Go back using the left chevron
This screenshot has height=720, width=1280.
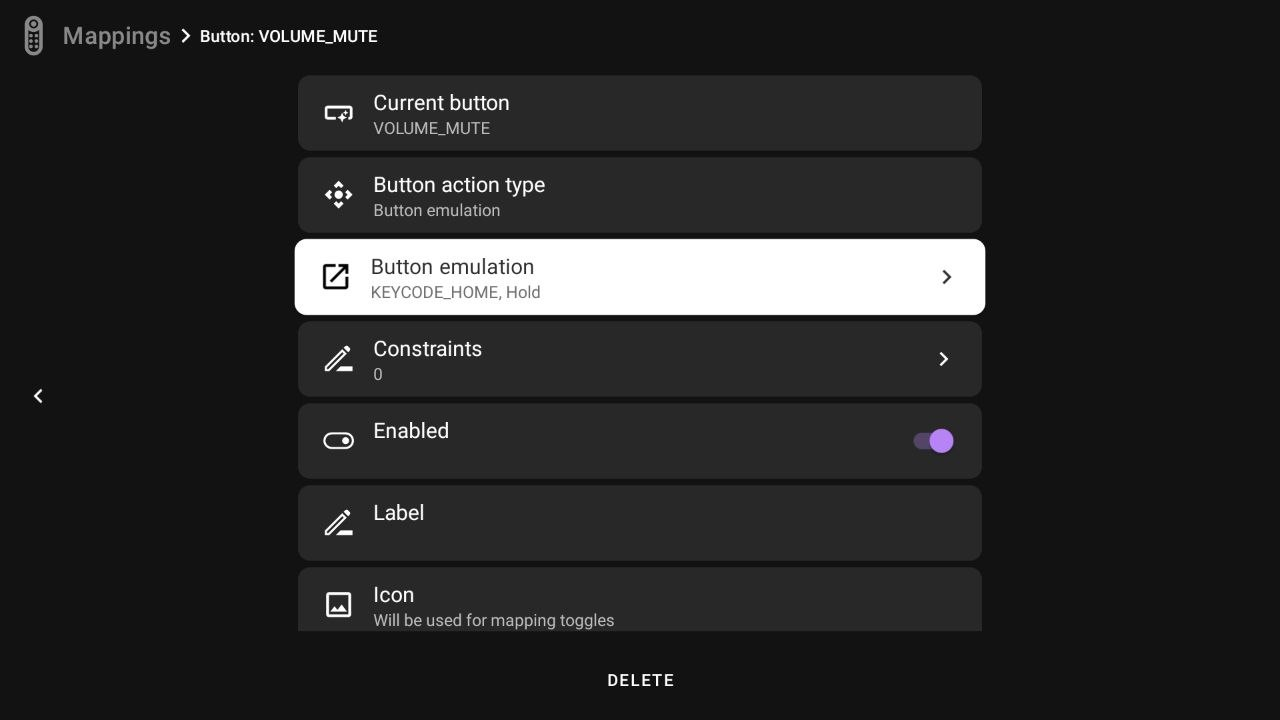click(x=38, y=396)
